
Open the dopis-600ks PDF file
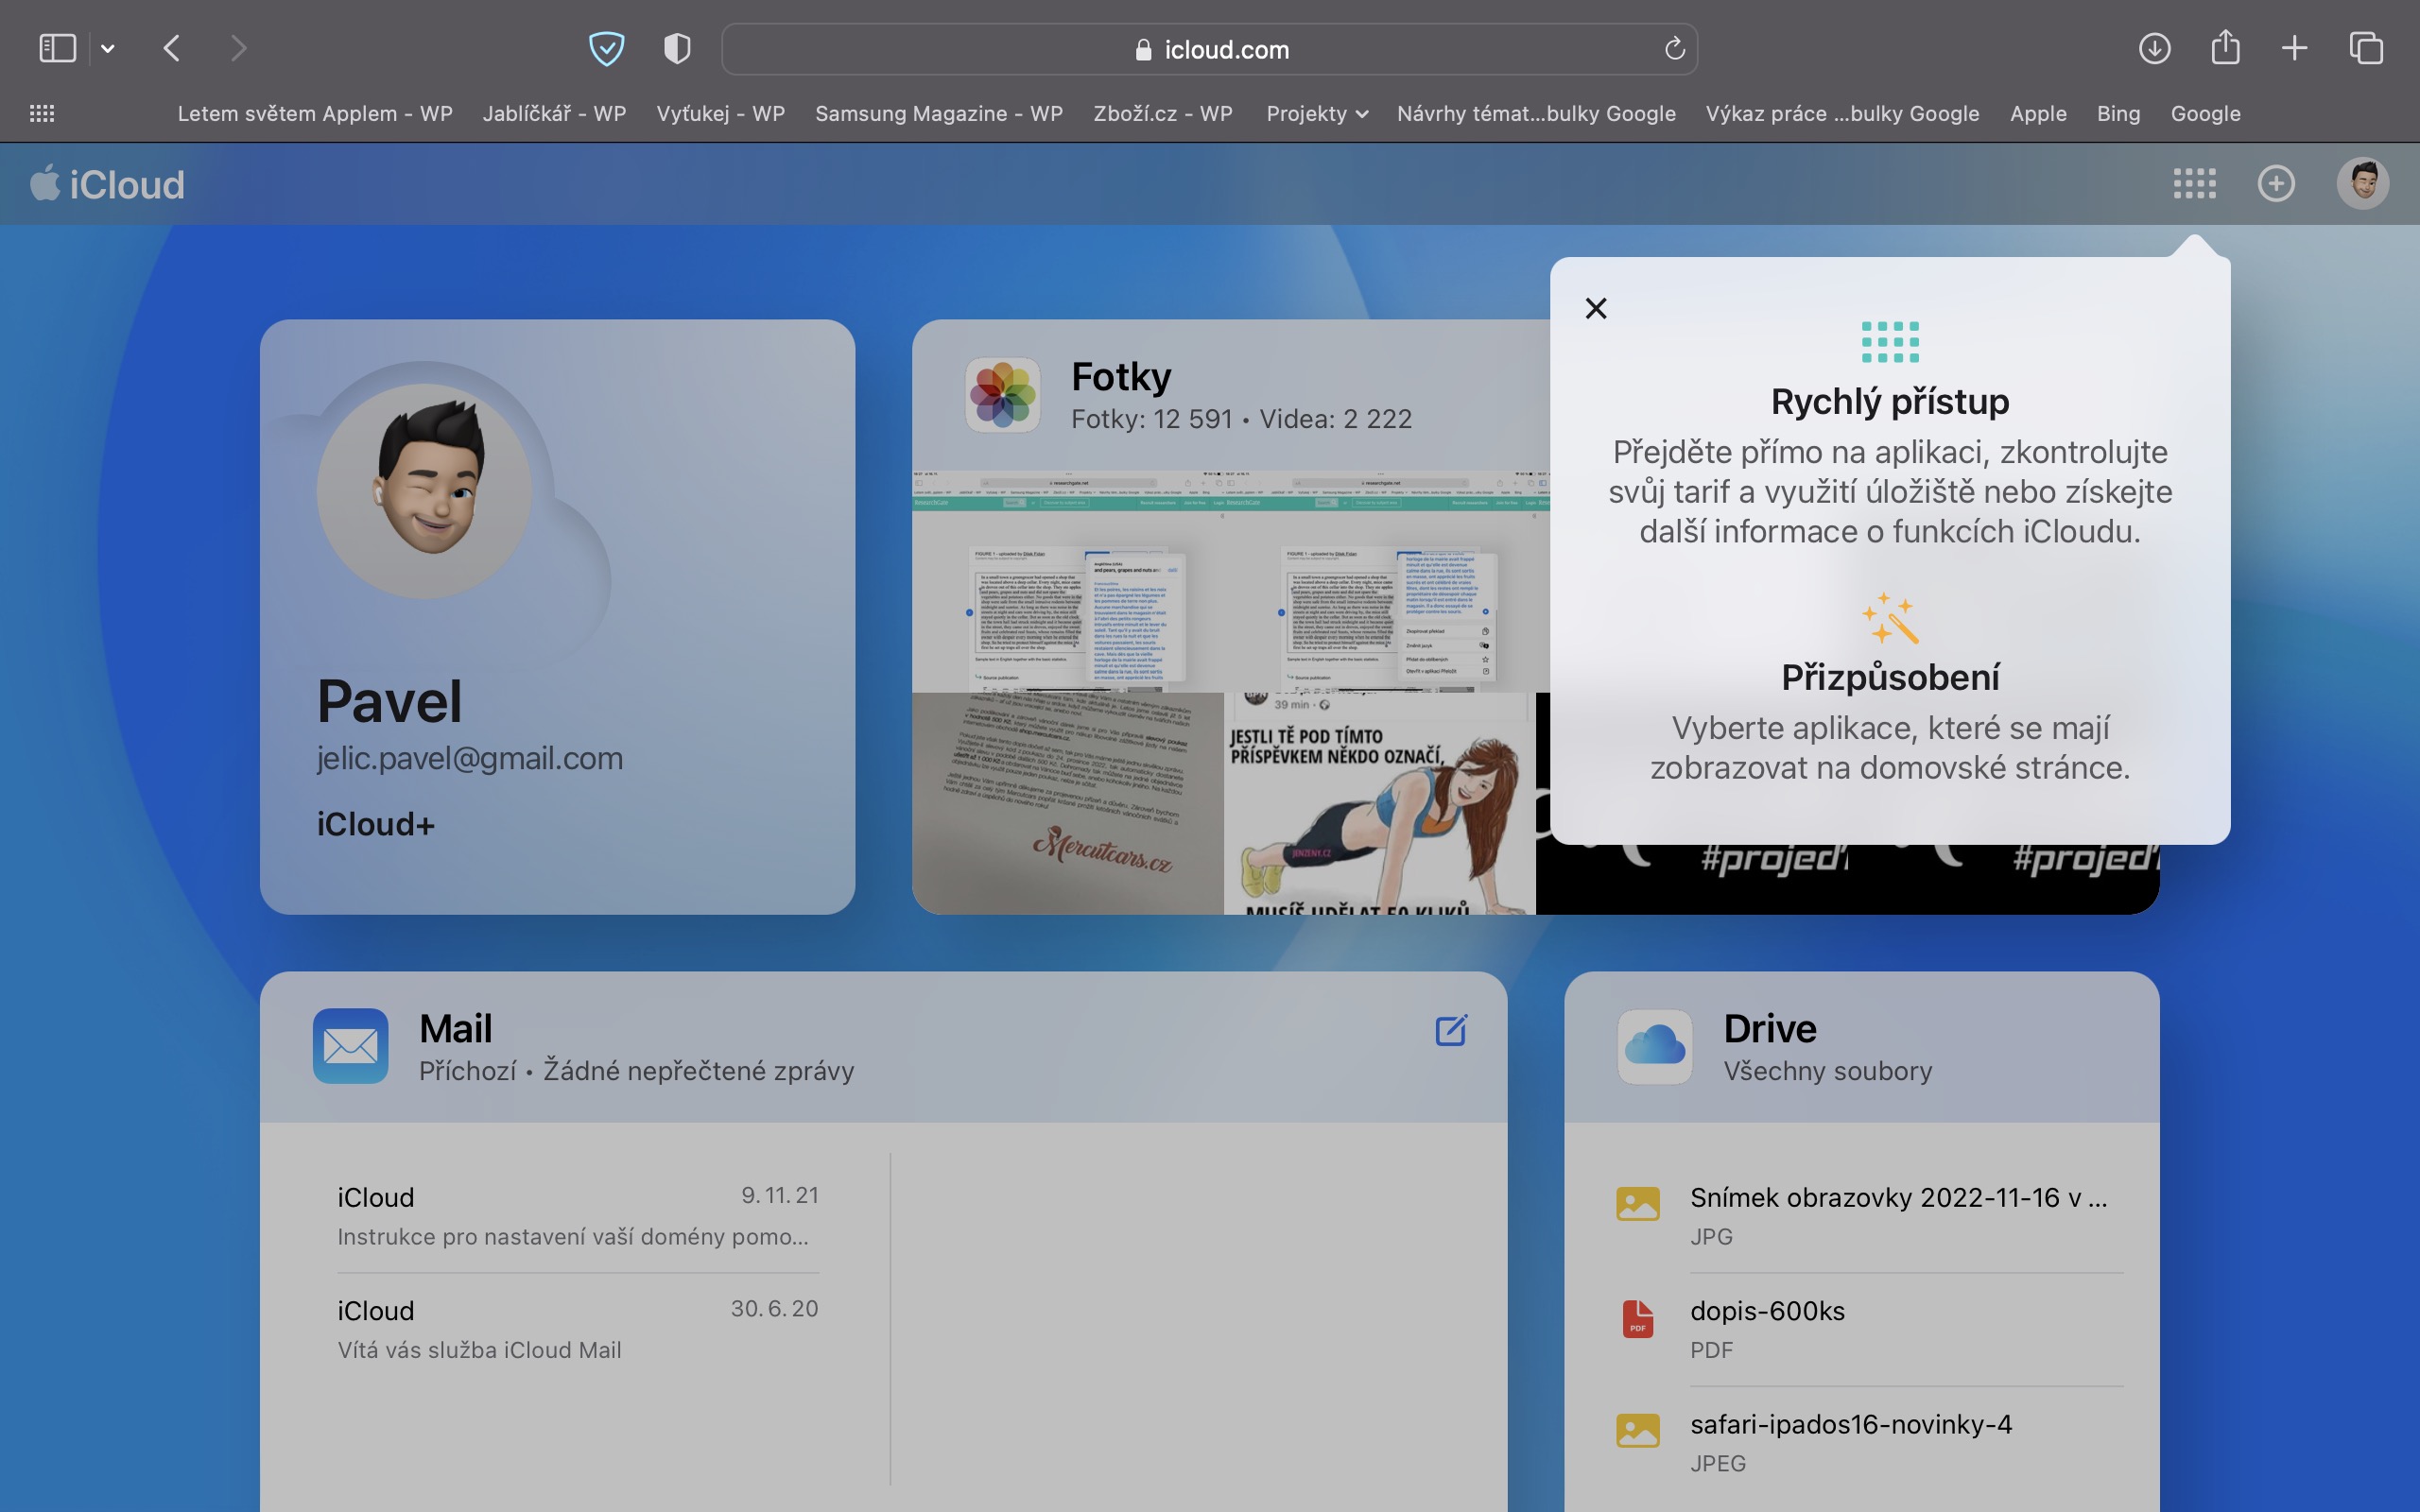click(x=1767, y=1311)
